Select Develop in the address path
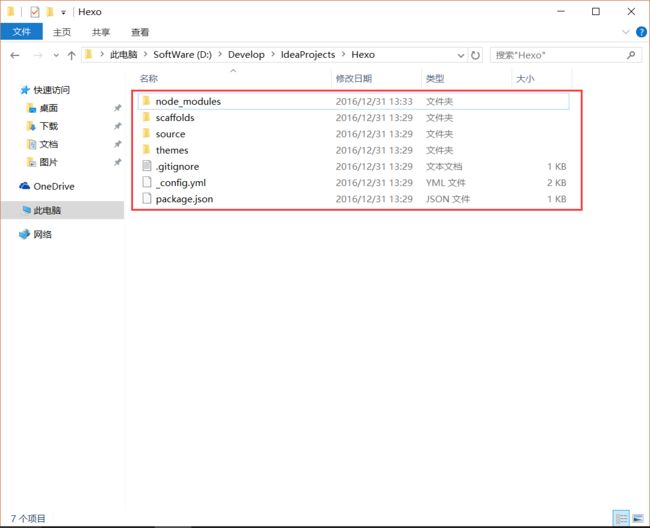 coord(246,55)
